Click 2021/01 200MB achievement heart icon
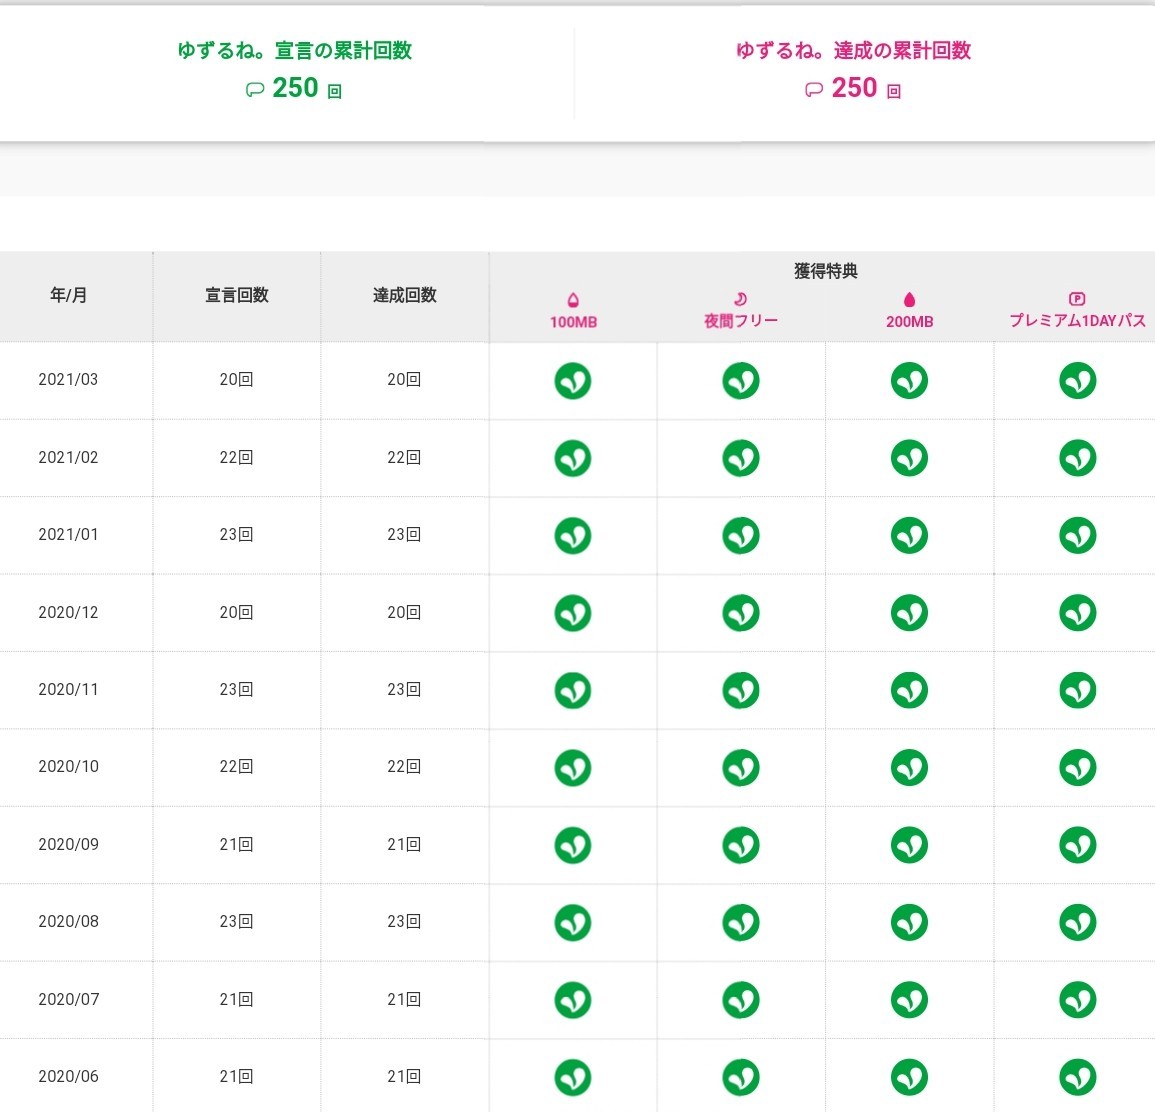The image size is (1155, 1112). pyautogui.click(x=909, y=535)
